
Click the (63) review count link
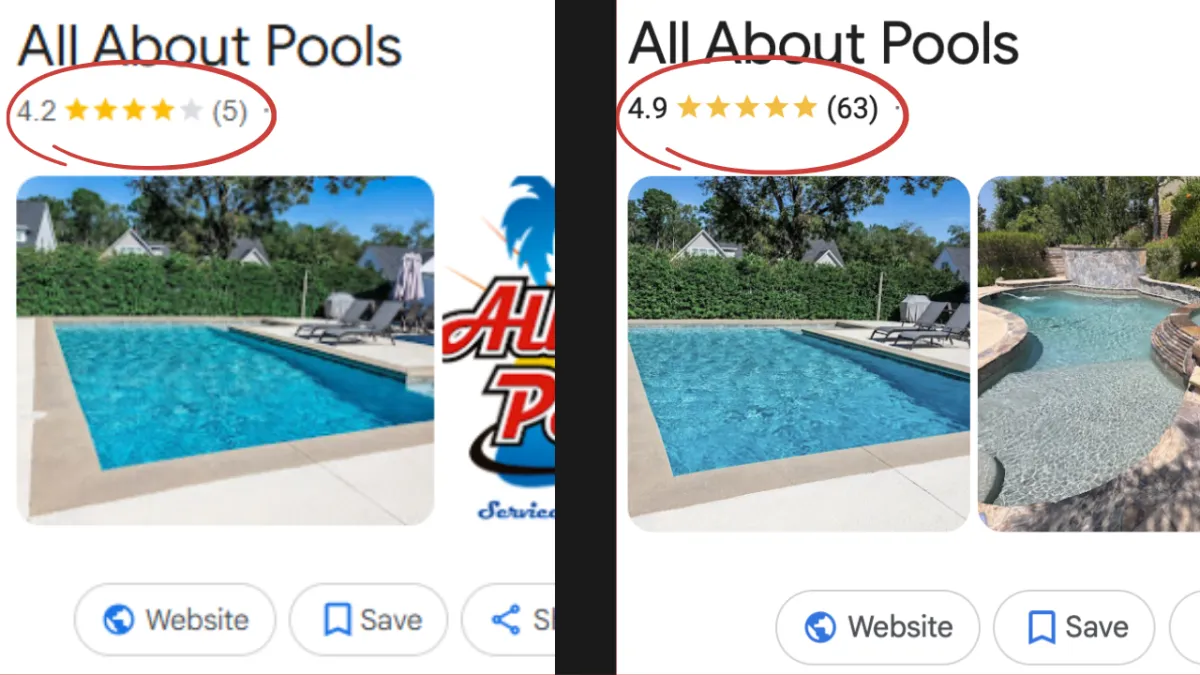pyautogui.click(x=852, y=108)
